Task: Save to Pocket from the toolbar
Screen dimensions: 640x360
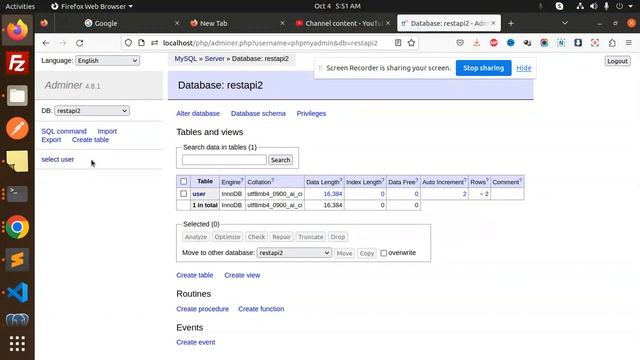Action: pos(460,43)
